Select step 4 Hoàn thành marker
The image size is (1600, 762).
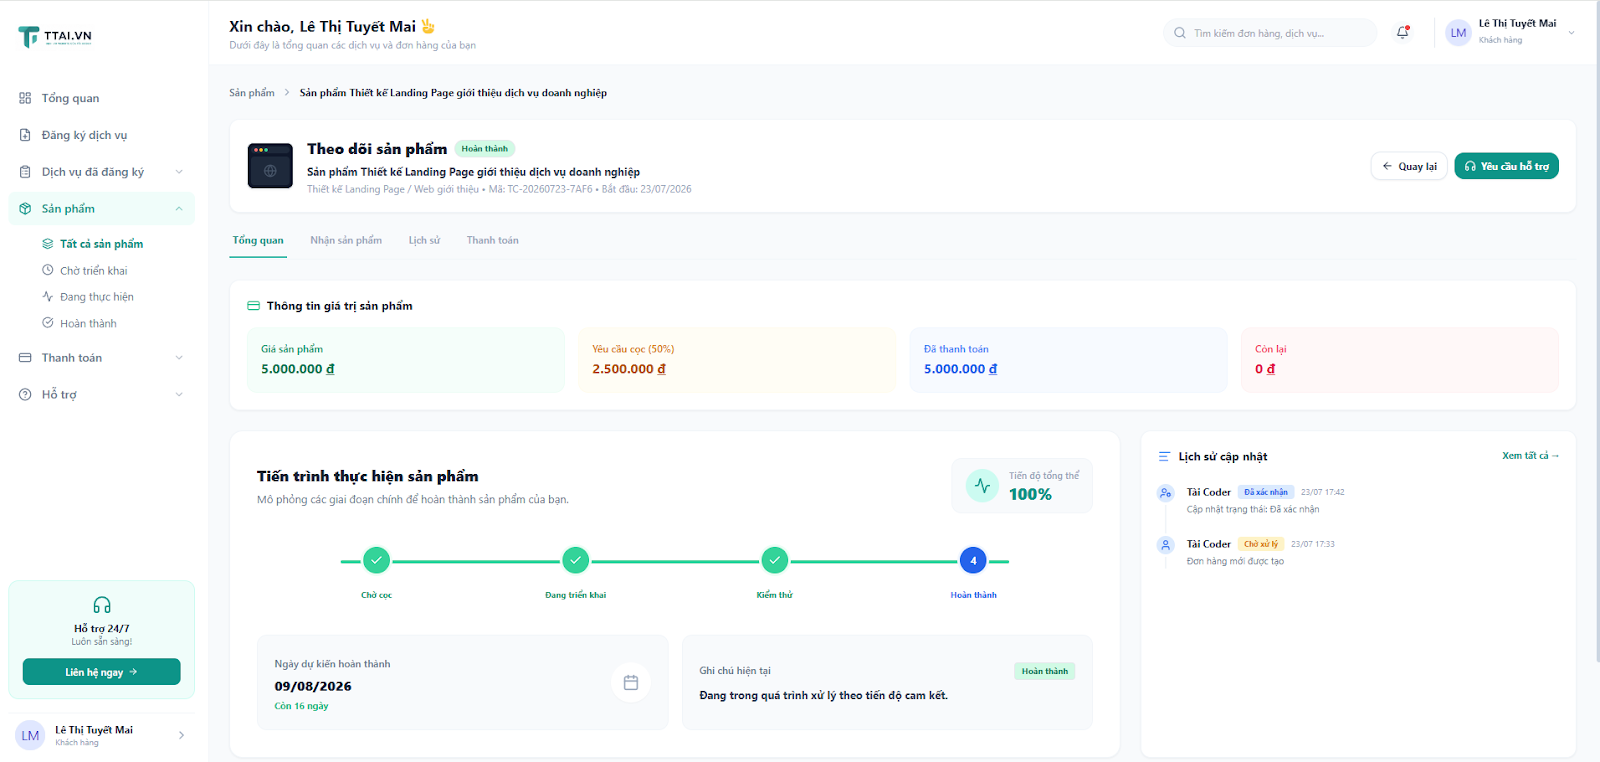coord(973,561)
